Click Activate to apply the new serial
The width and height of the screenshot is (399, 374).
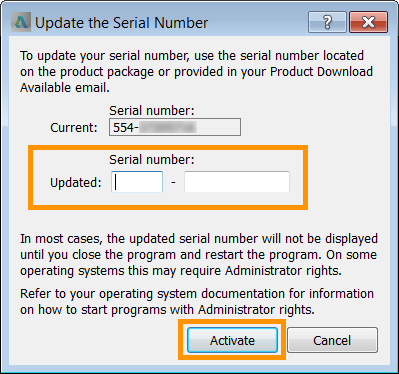coord(232,340)
